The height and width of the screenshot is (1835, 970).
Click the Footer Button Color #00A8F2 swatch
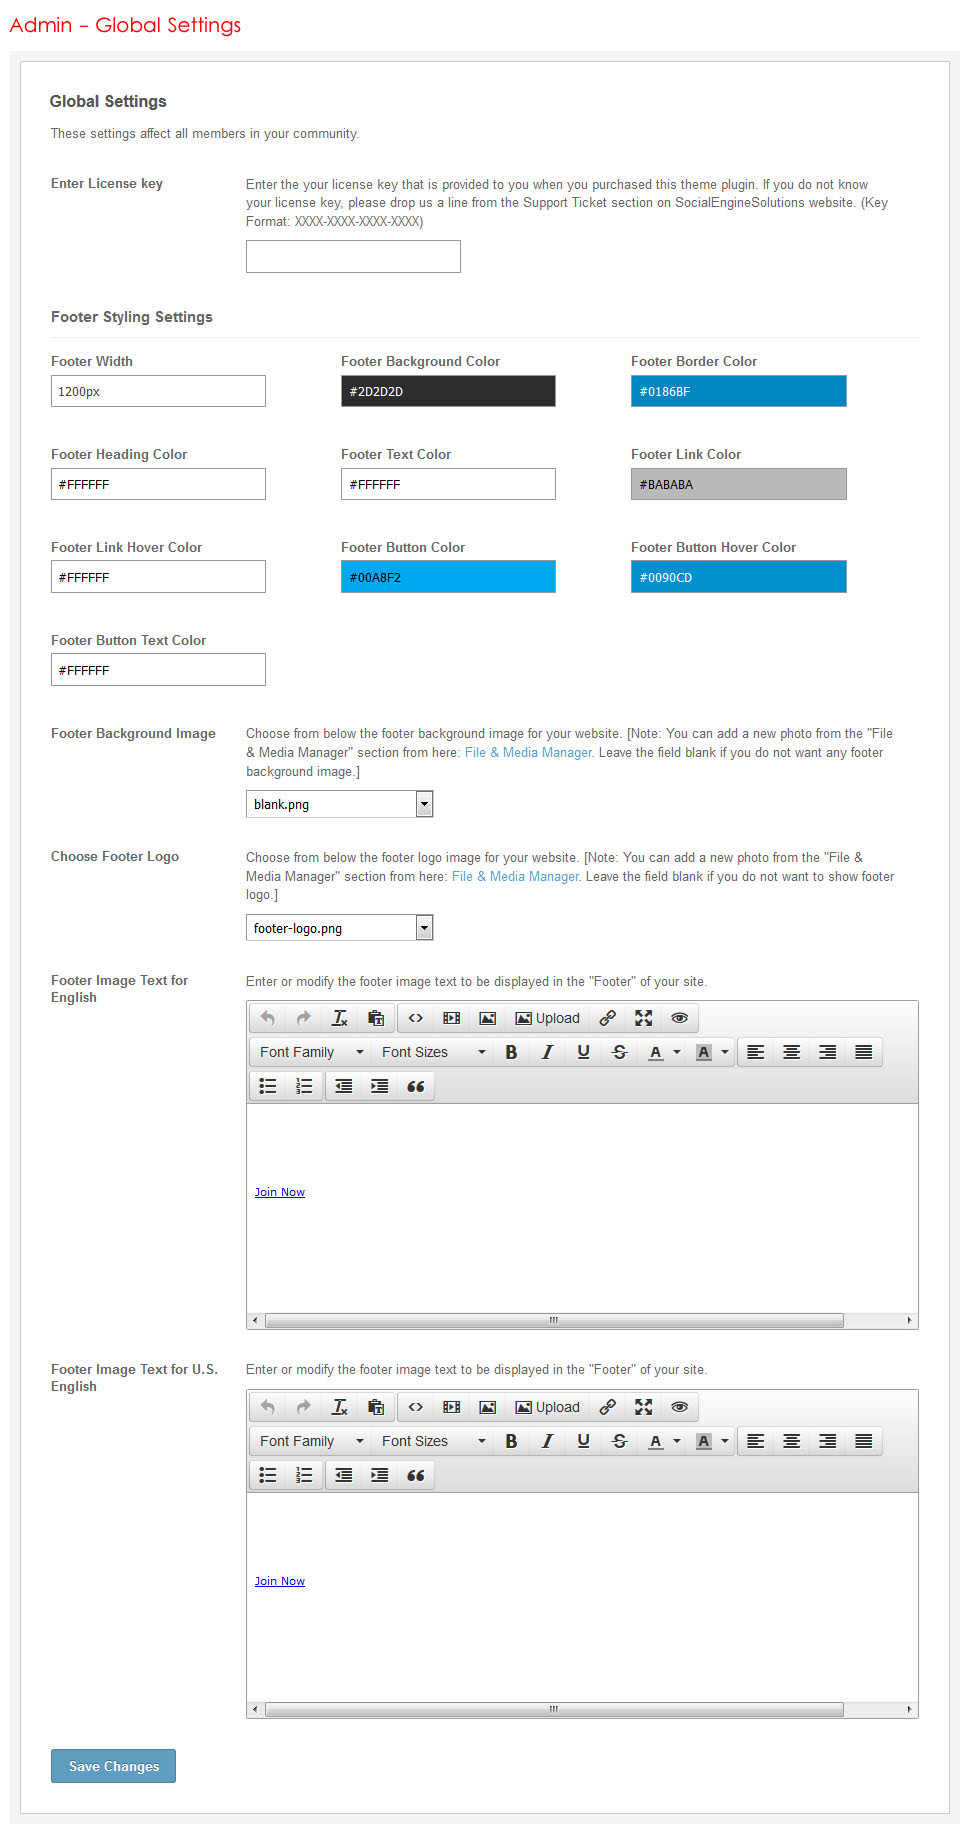pyautogui.click(x=448, y=577)
